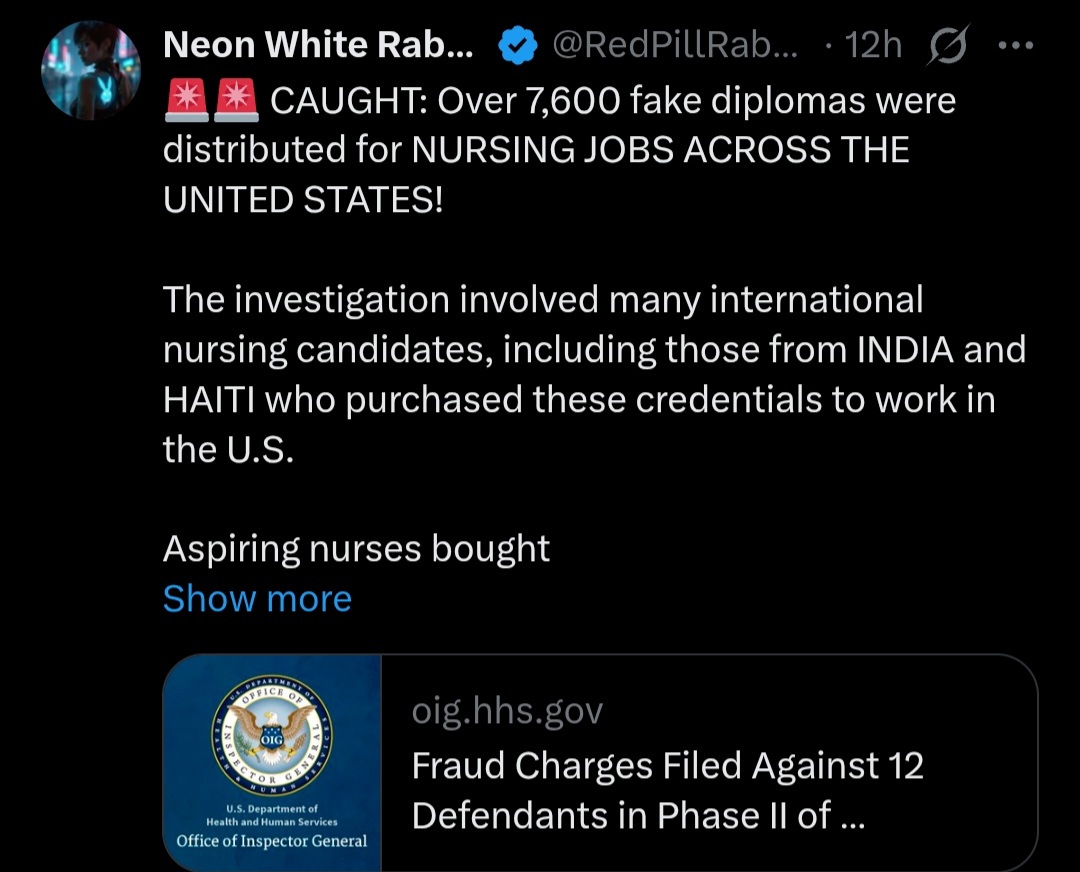Open the oig.hhs.gov domain link

pos(508,711)
